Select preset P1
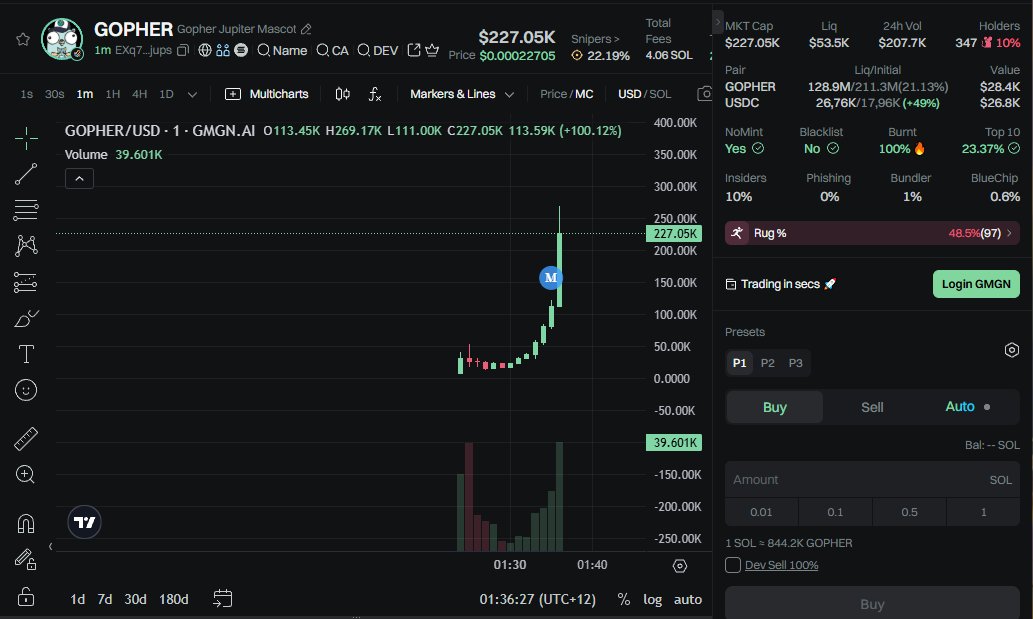This screenshot has height=619, width=1033. tap(739, 363)
